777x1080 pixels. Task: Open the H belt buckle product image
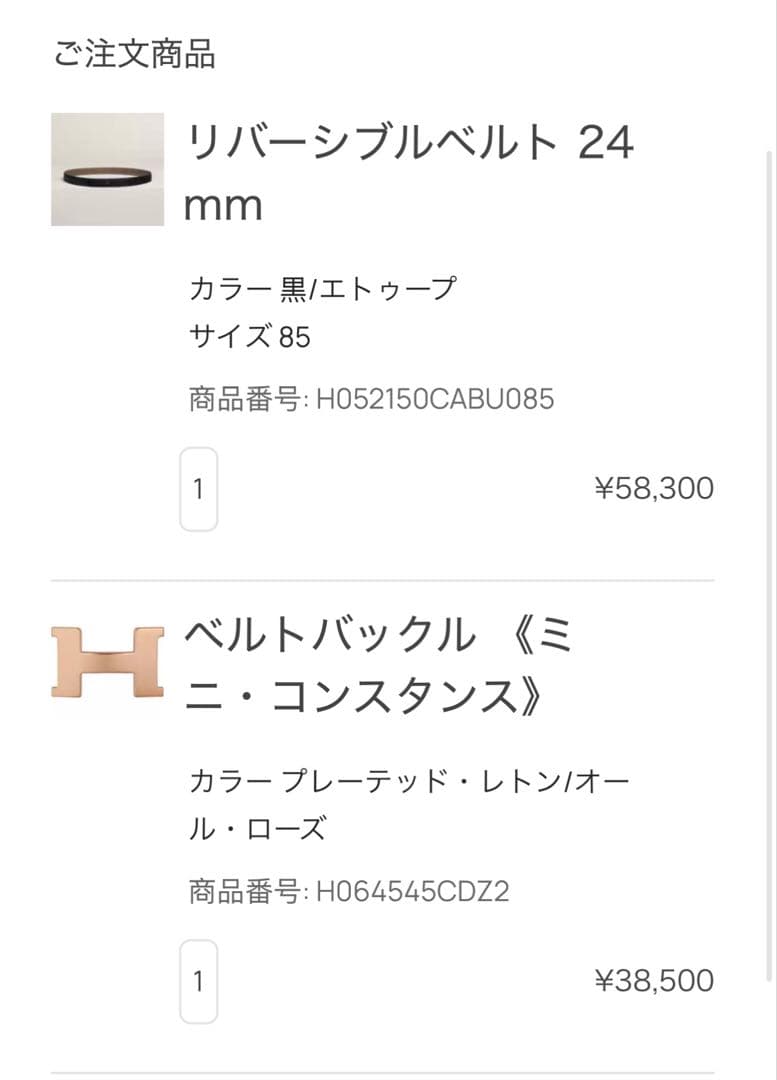[x=107, y=661]
